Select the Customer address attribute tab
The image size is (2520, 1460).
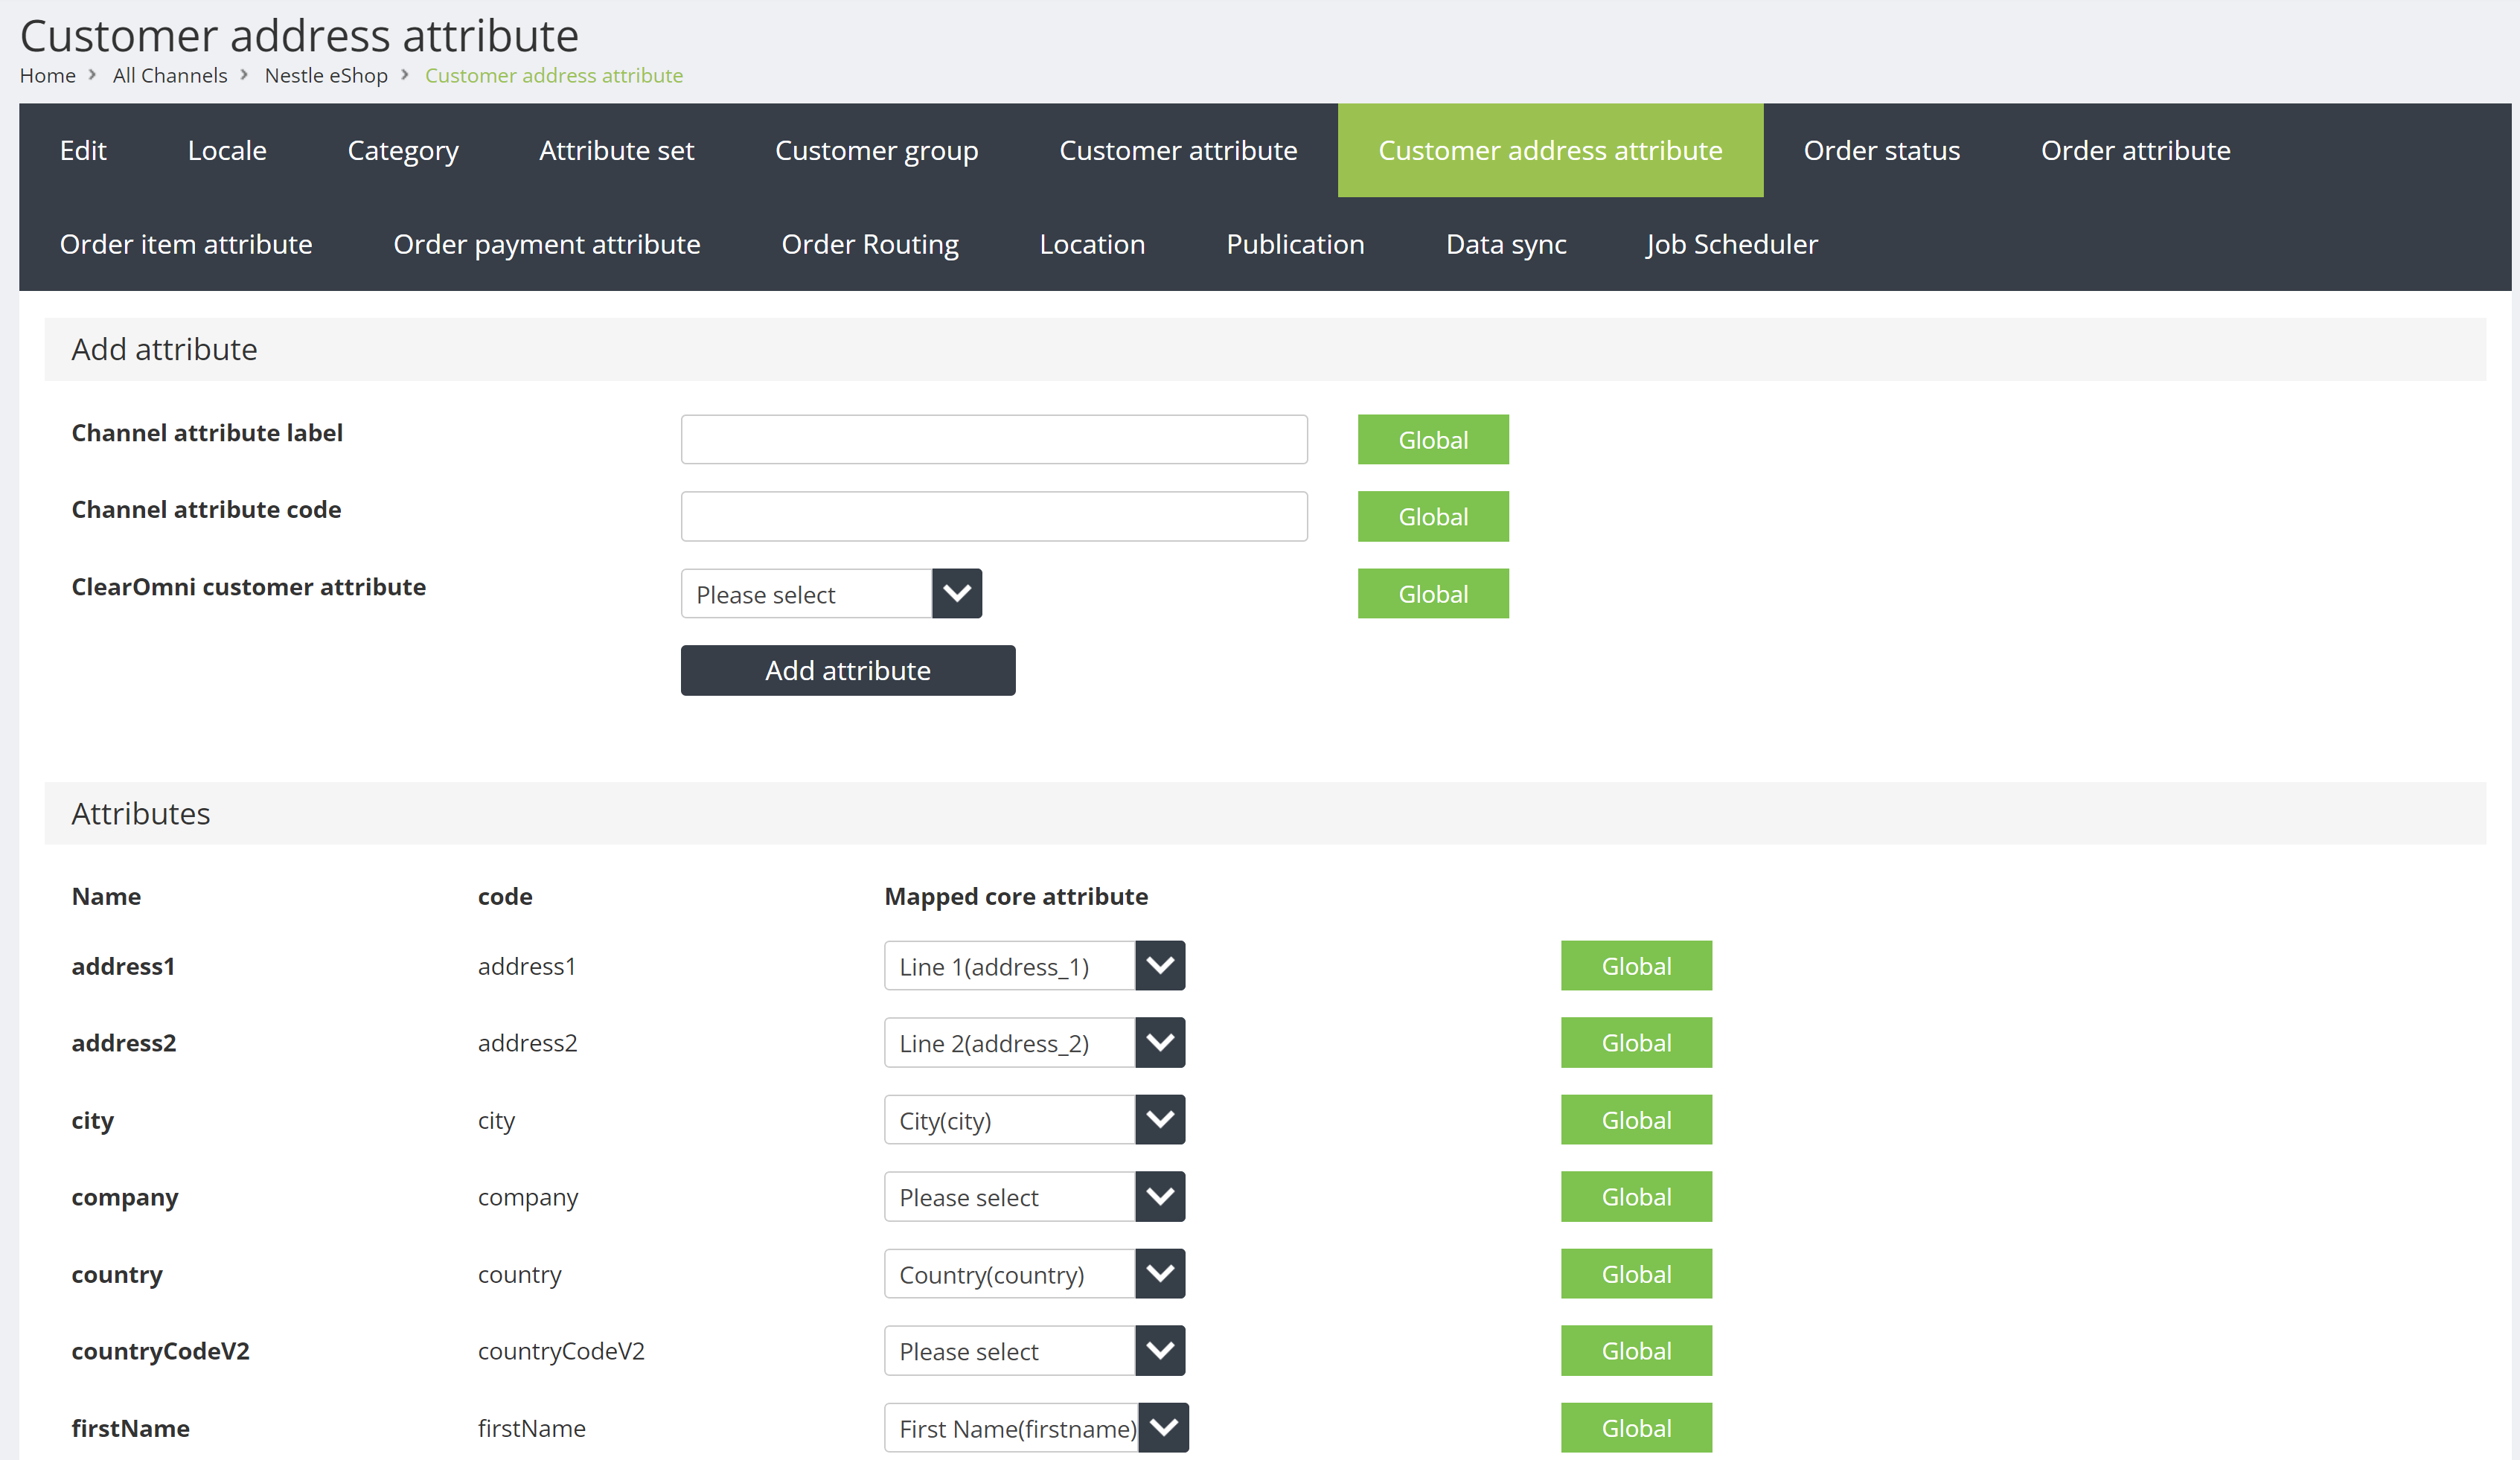coord(1550,150)
